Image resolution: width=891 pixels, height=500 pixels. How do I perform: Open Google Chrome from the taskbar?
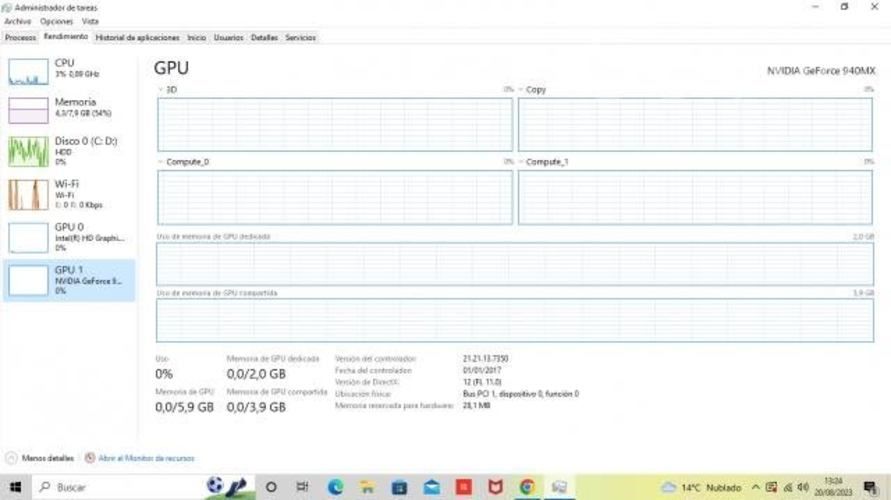tap(527, 487)
